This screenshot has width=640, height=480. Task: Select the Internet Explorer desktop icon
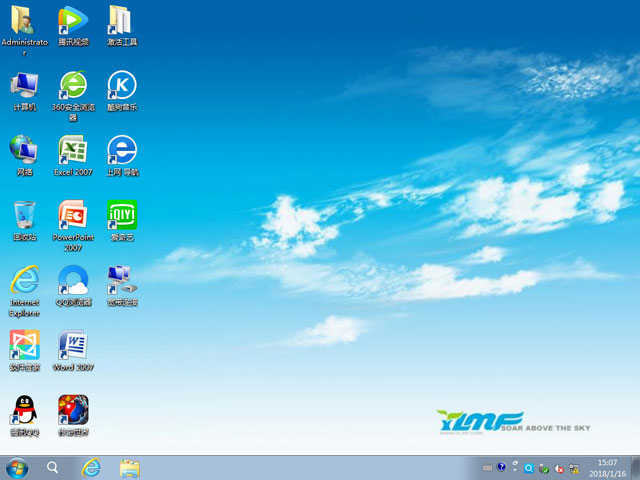click(24, 281)
